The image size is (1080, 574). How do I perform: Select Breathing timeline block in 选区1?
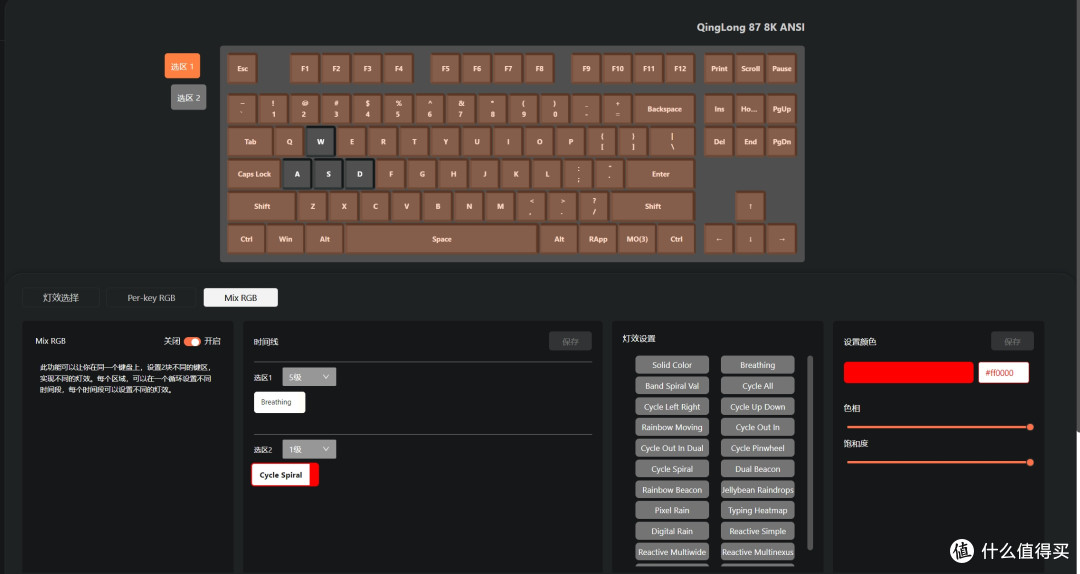click(279, 402)
